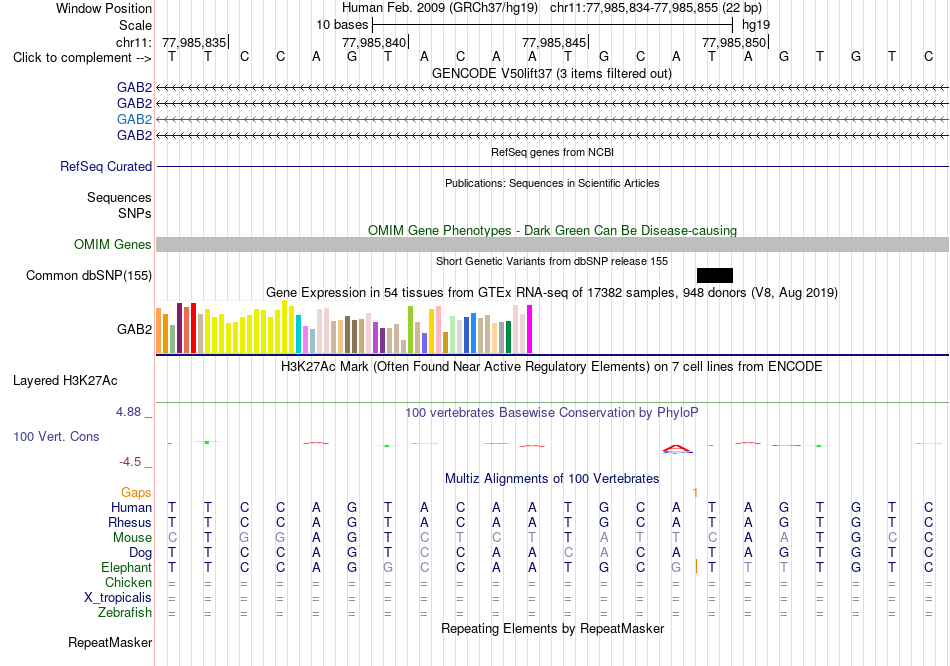Open 'Repeating Elements by RepeatMasker' title

pyautogui.click(x=552, y=628)
